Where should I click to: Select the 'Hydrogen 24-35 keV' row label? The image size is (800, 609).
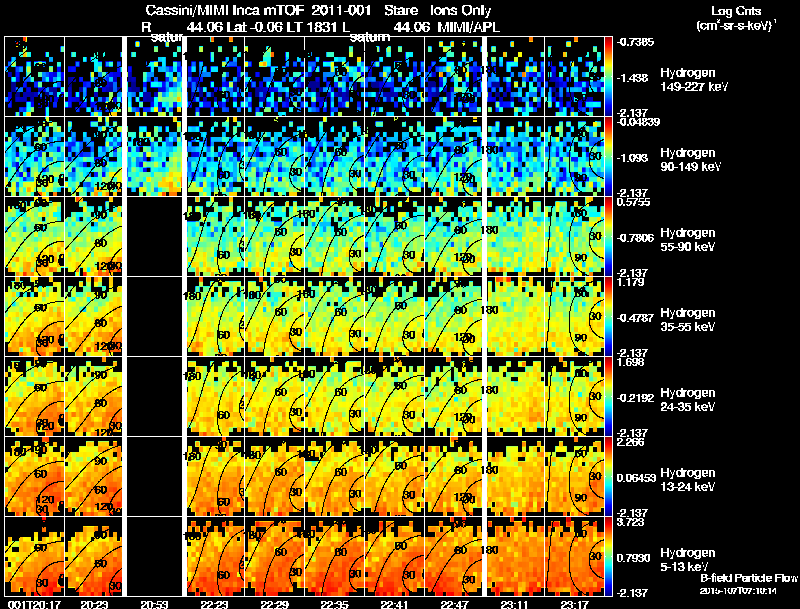coord(688,400)
